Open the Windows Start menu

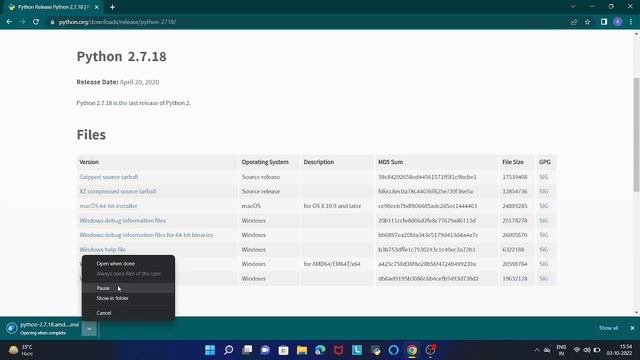(210, 350)
